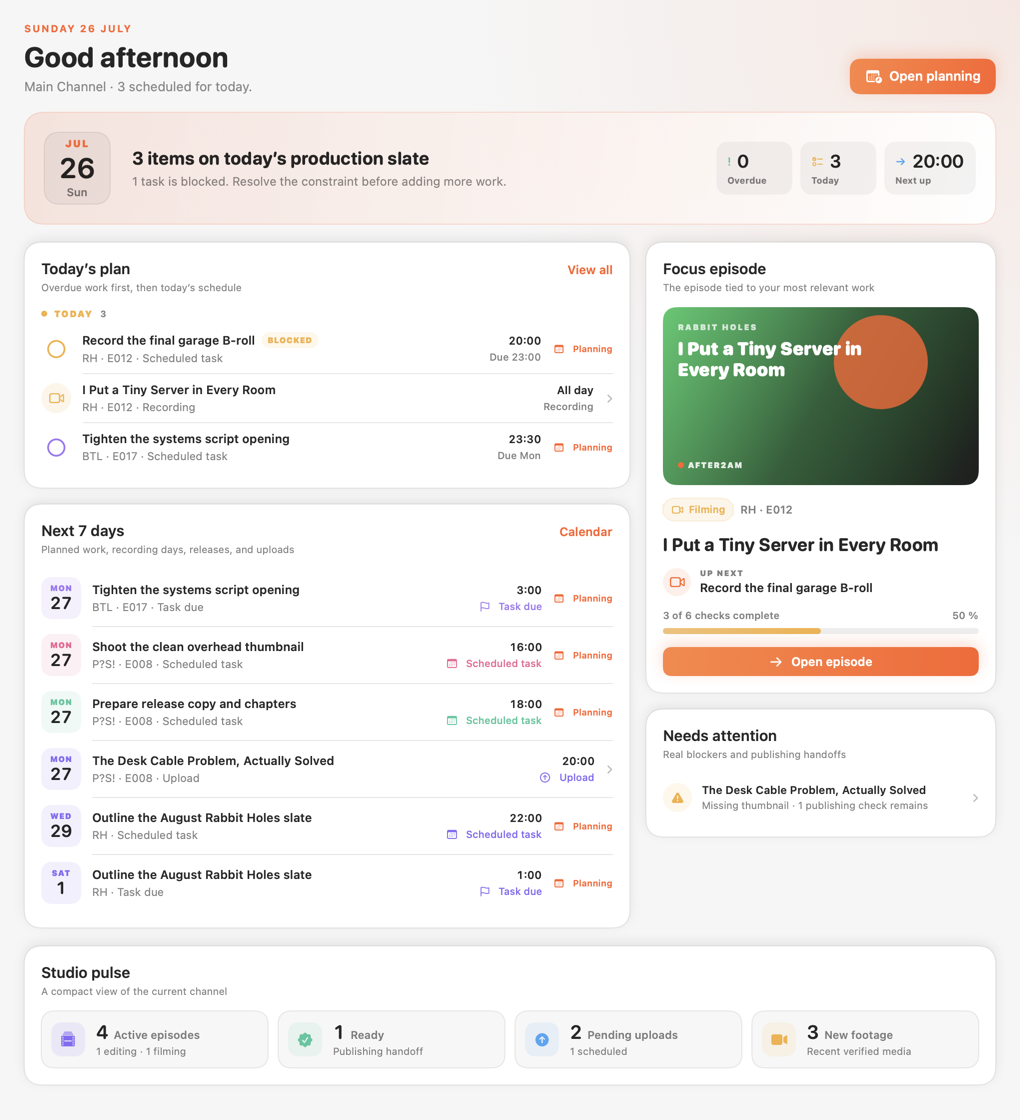Click the JUL 26 Sun date tile

[x=77, y=169]
